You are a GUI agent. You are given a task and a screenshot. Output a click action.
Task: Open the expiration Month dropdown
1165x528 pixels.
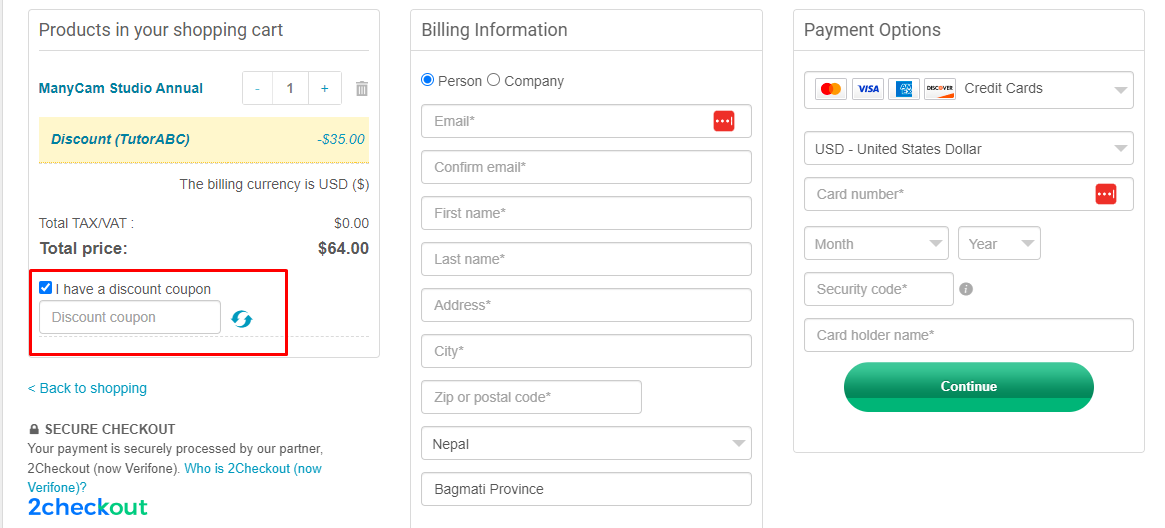(x=876, y=244)
